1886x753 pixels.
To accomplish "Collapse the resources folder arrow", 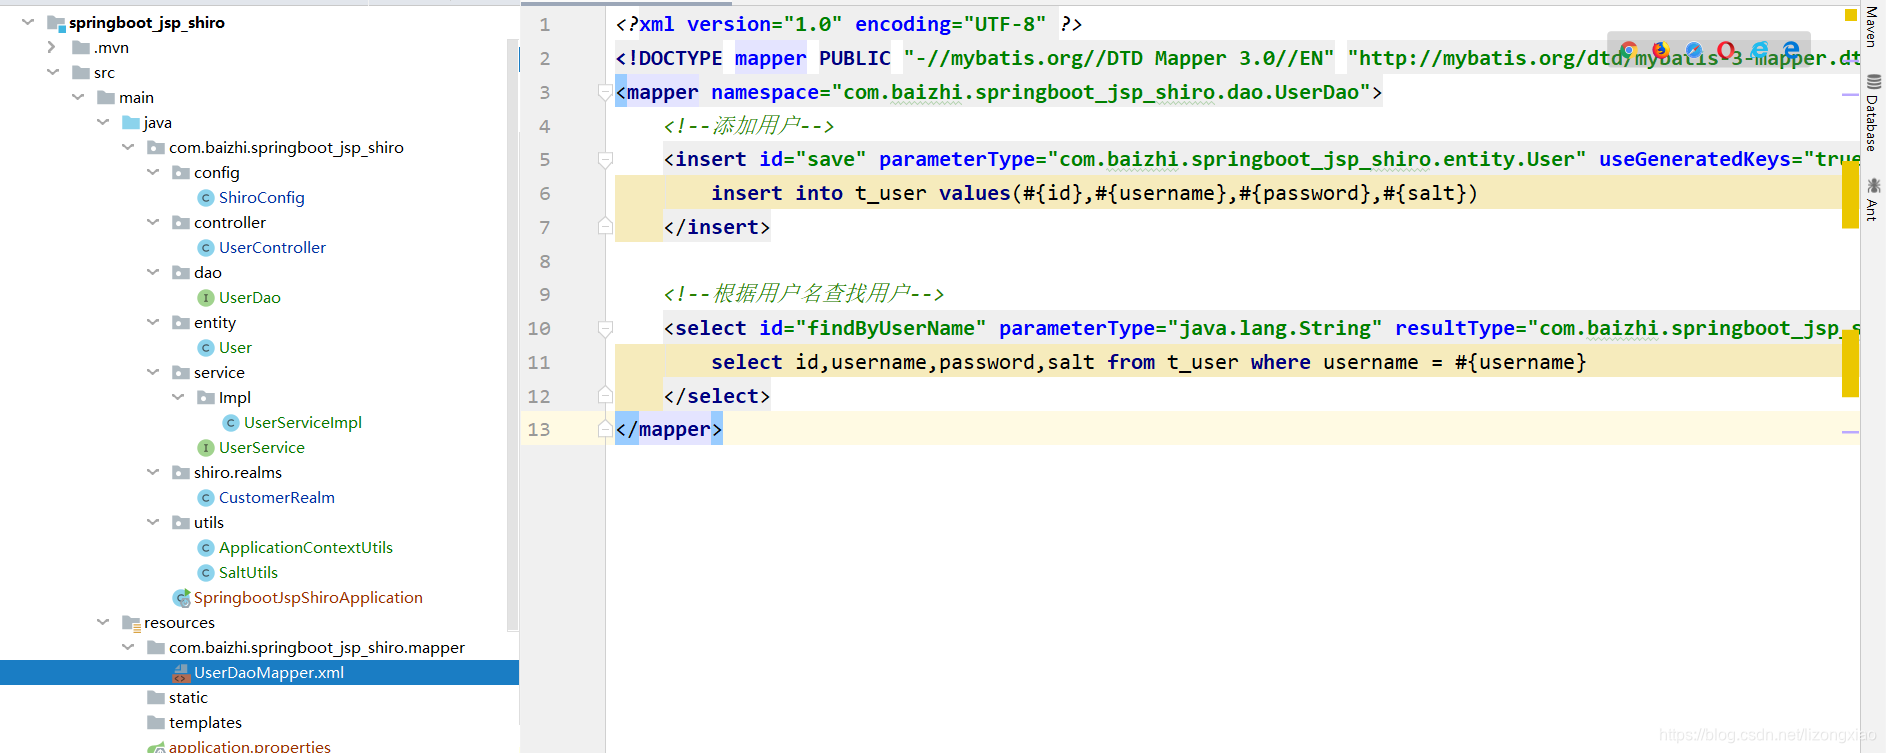I will click(102, 622).
